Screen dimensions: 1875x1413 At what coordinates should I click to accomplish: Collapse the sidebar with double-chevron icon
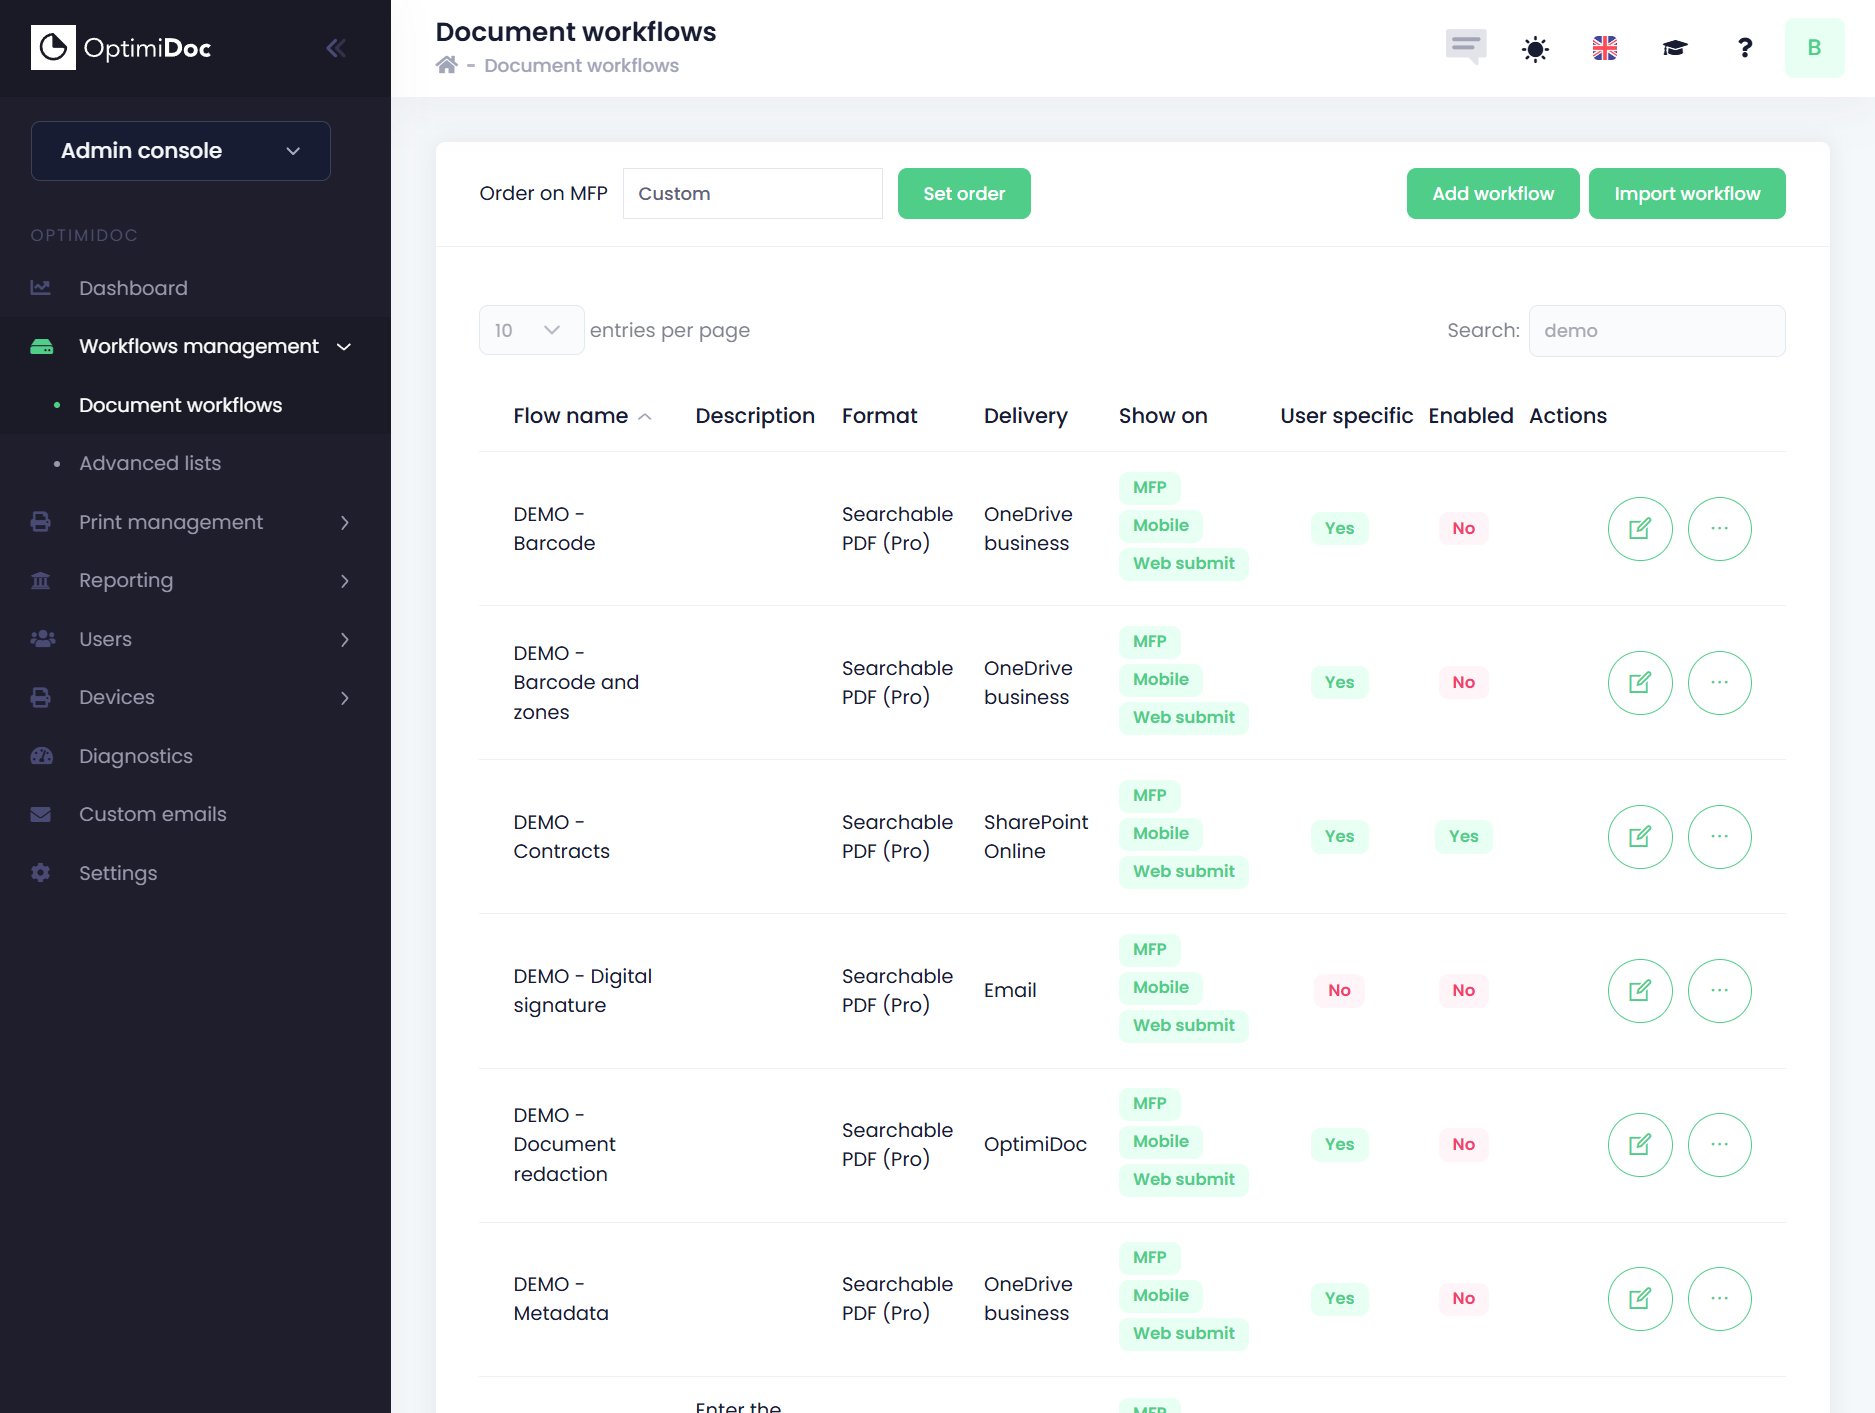coord(336,48)
